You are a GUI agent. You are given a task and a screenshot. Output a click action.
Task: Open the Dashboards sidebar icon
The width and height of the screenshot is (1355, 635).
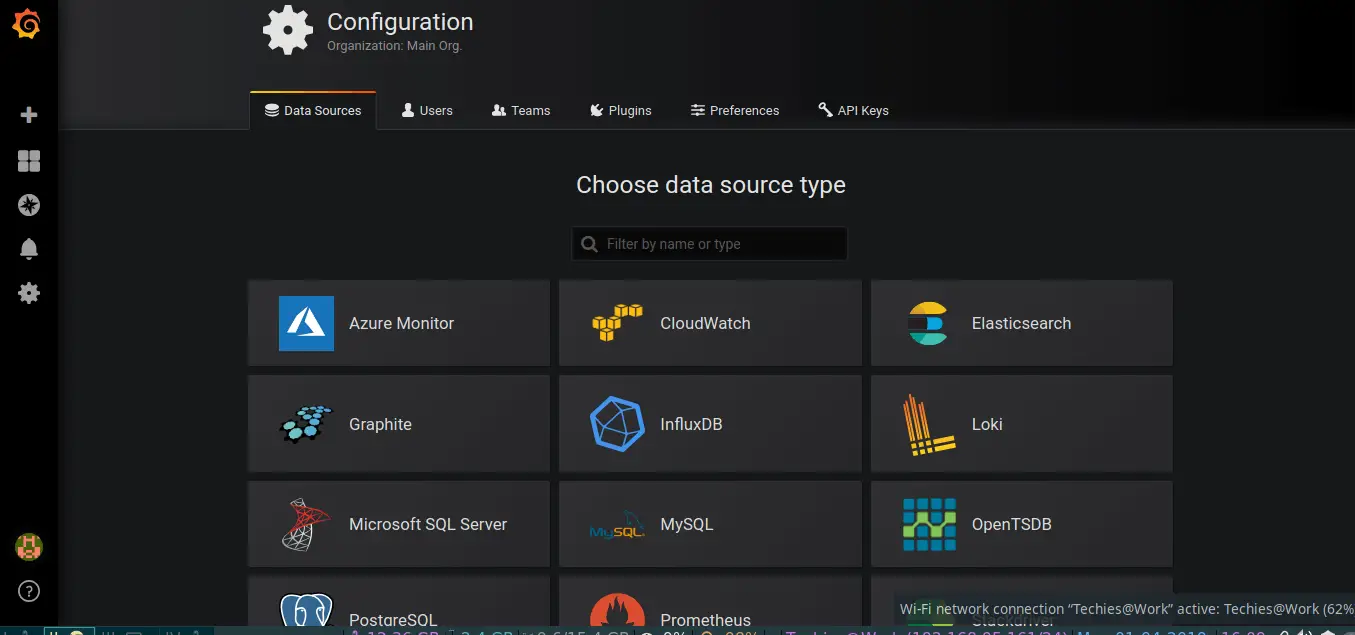(x=27, y=160)
